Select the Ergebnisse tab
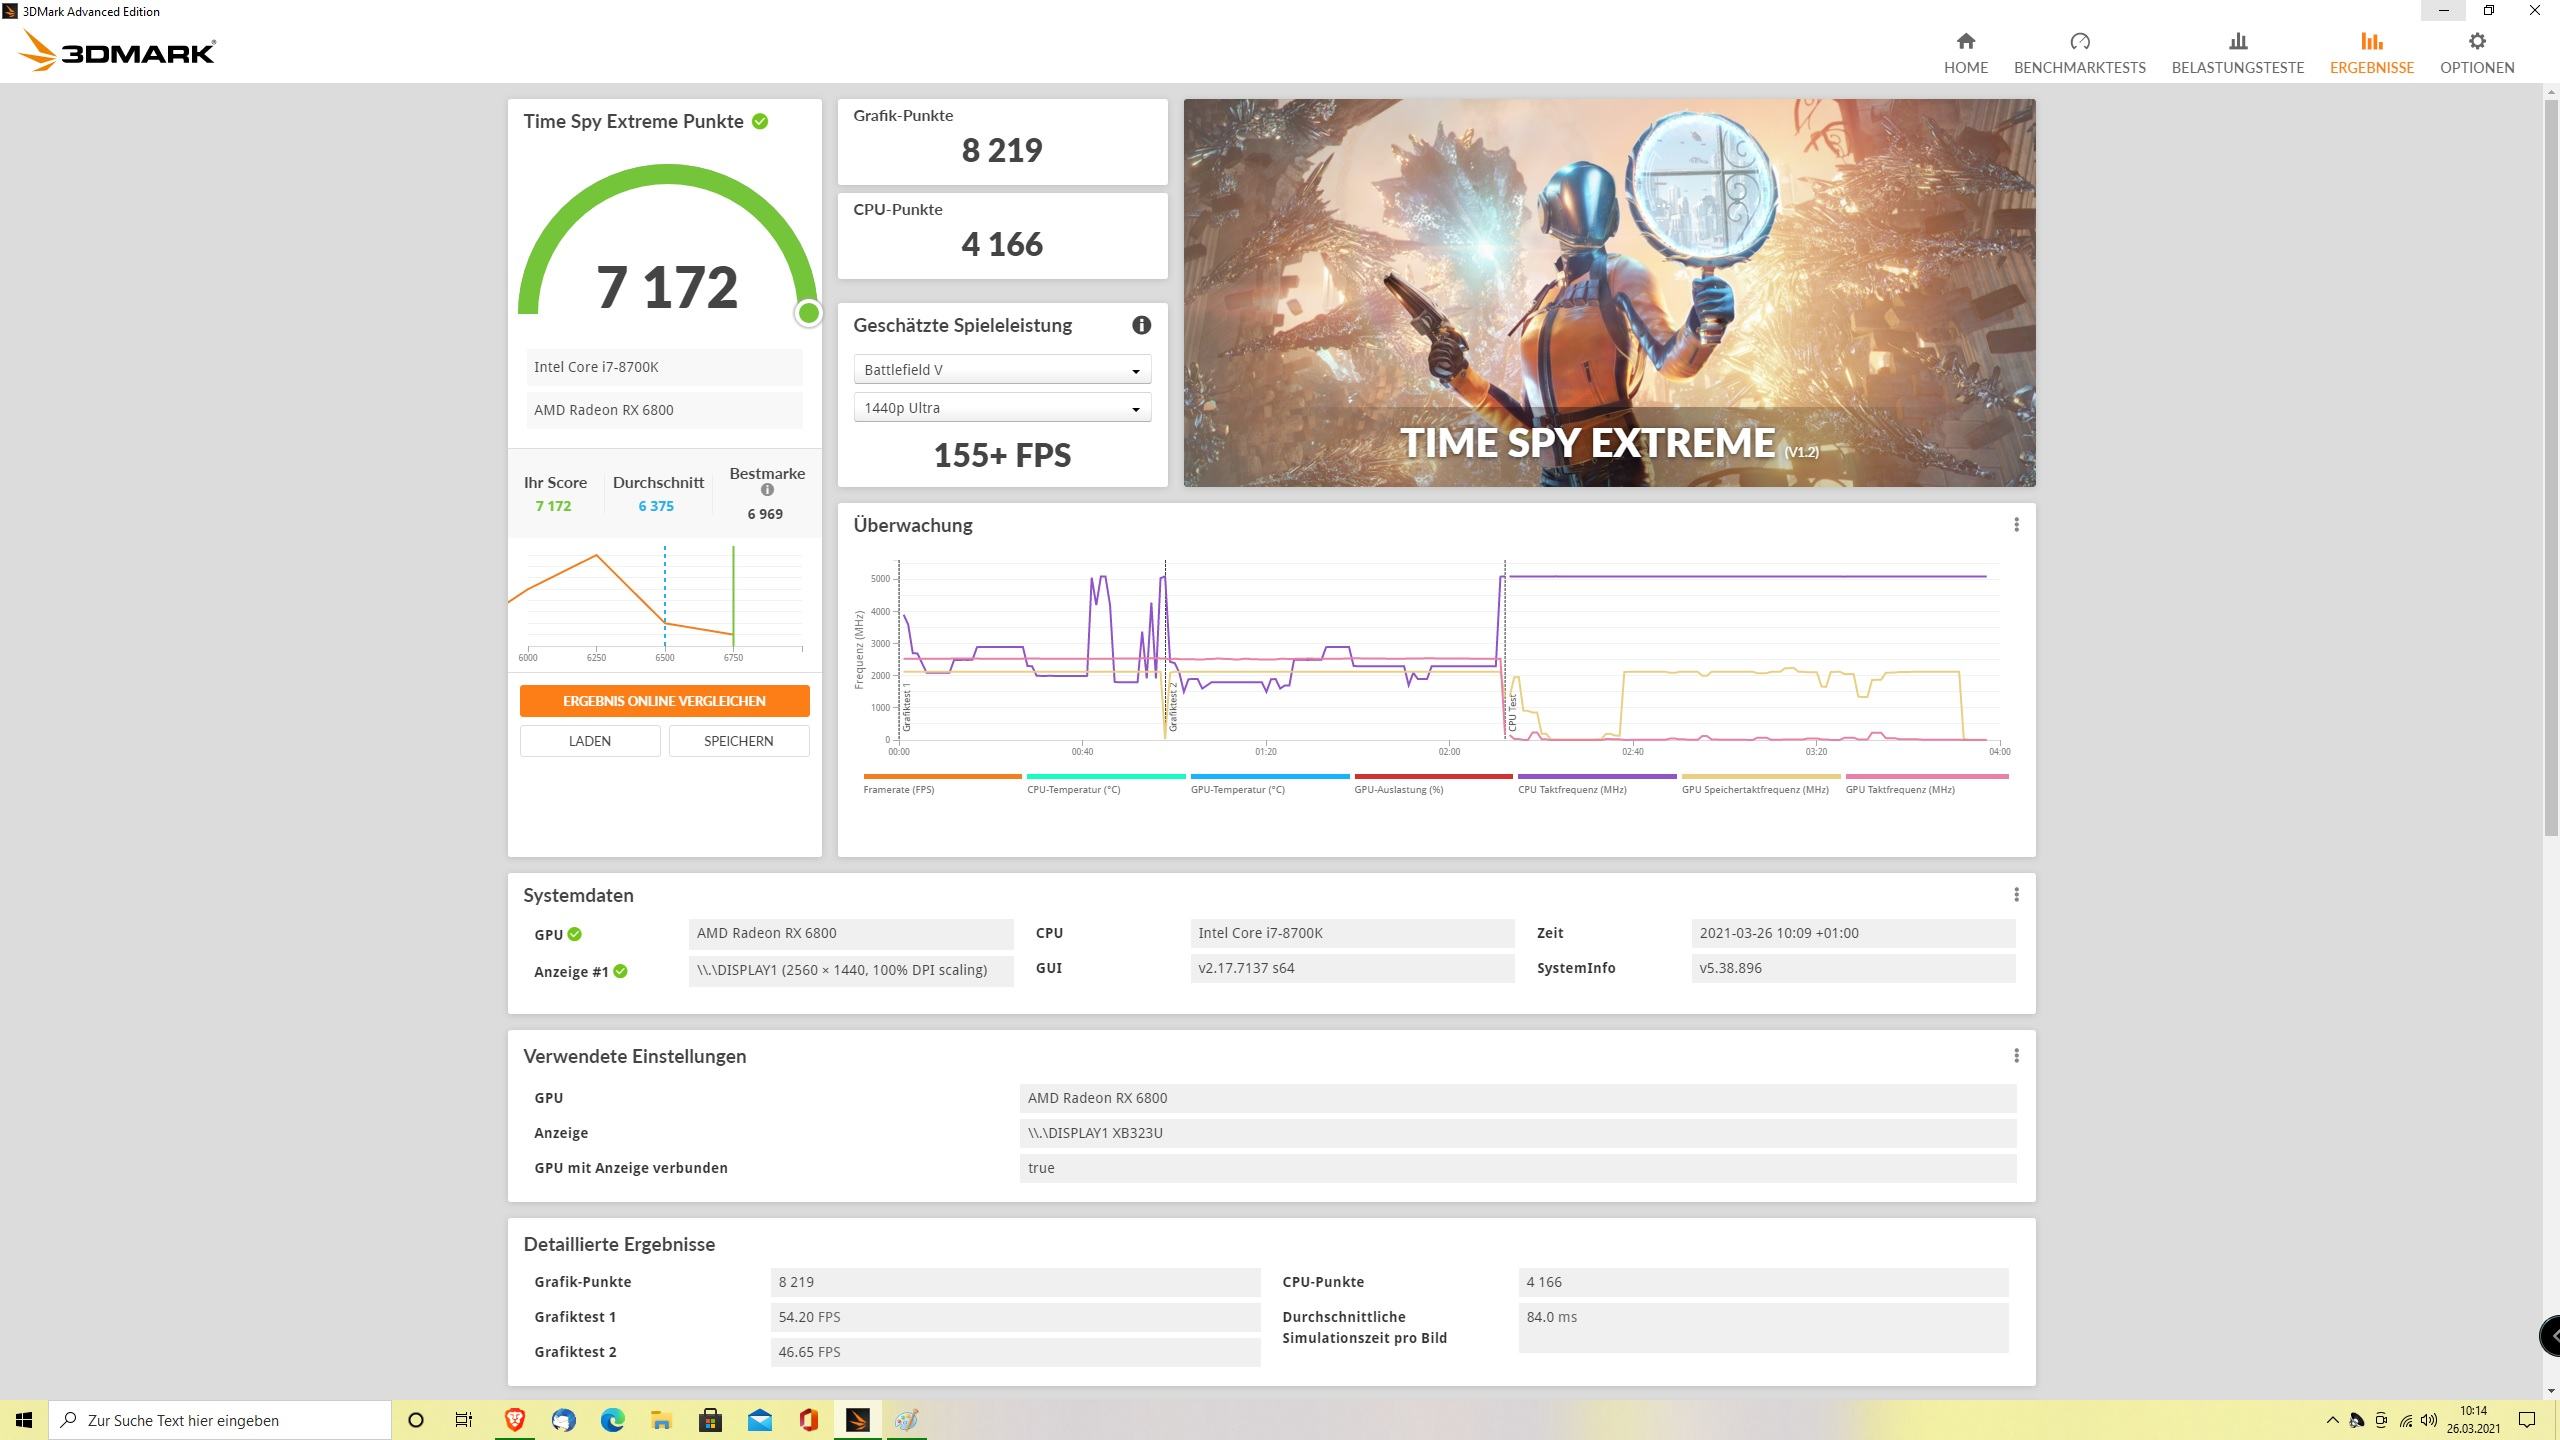 pyautogui.click(x=2371, y=53)
